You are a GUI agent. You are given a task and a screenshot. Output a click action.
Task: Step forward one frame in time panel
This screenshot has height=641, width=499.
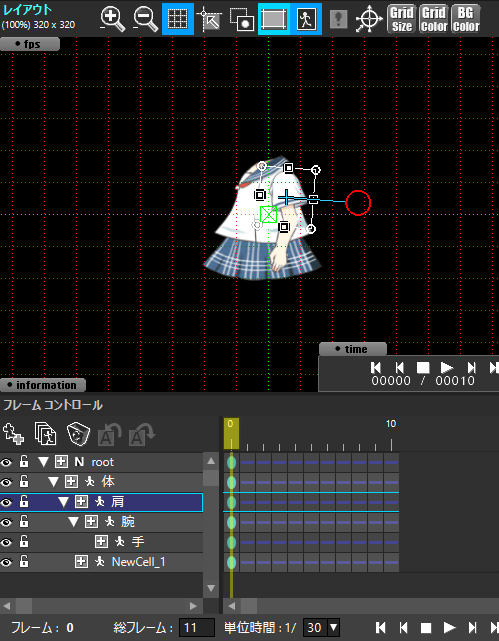point(472,368)
